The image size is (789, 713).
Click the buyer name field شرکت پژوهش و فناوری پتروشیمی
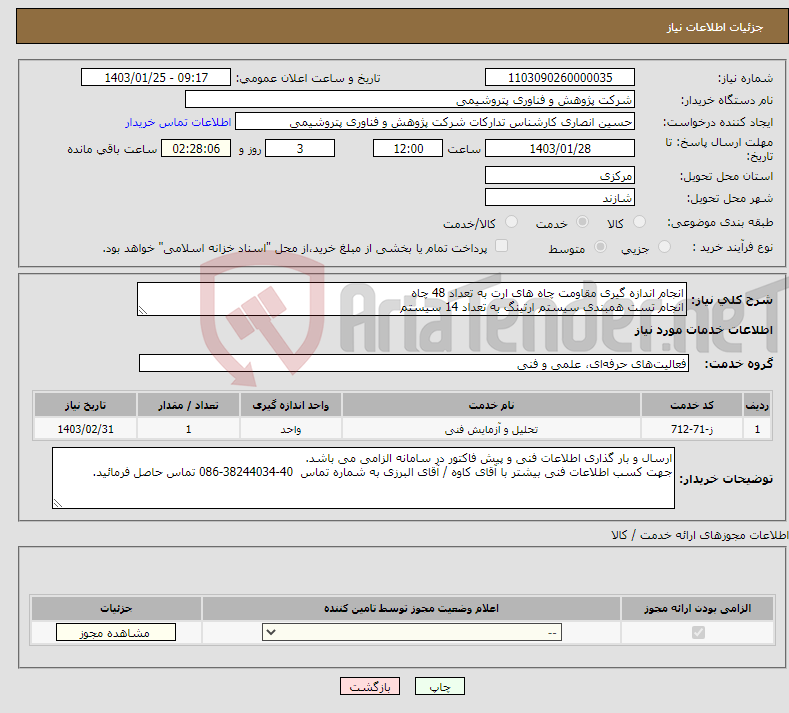point(410,100)
